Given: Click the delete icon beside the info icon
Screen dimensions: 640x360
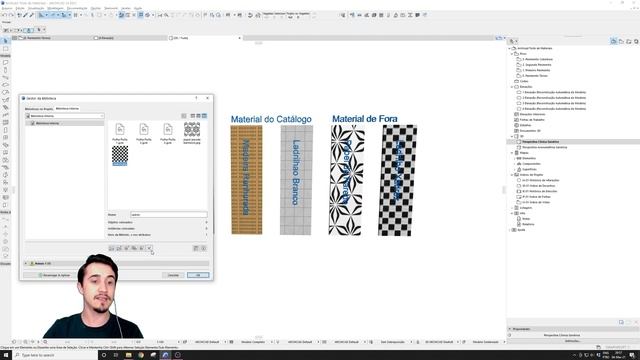Looking at the screenshot, I should pyautogui.click(x=196, y=248).
